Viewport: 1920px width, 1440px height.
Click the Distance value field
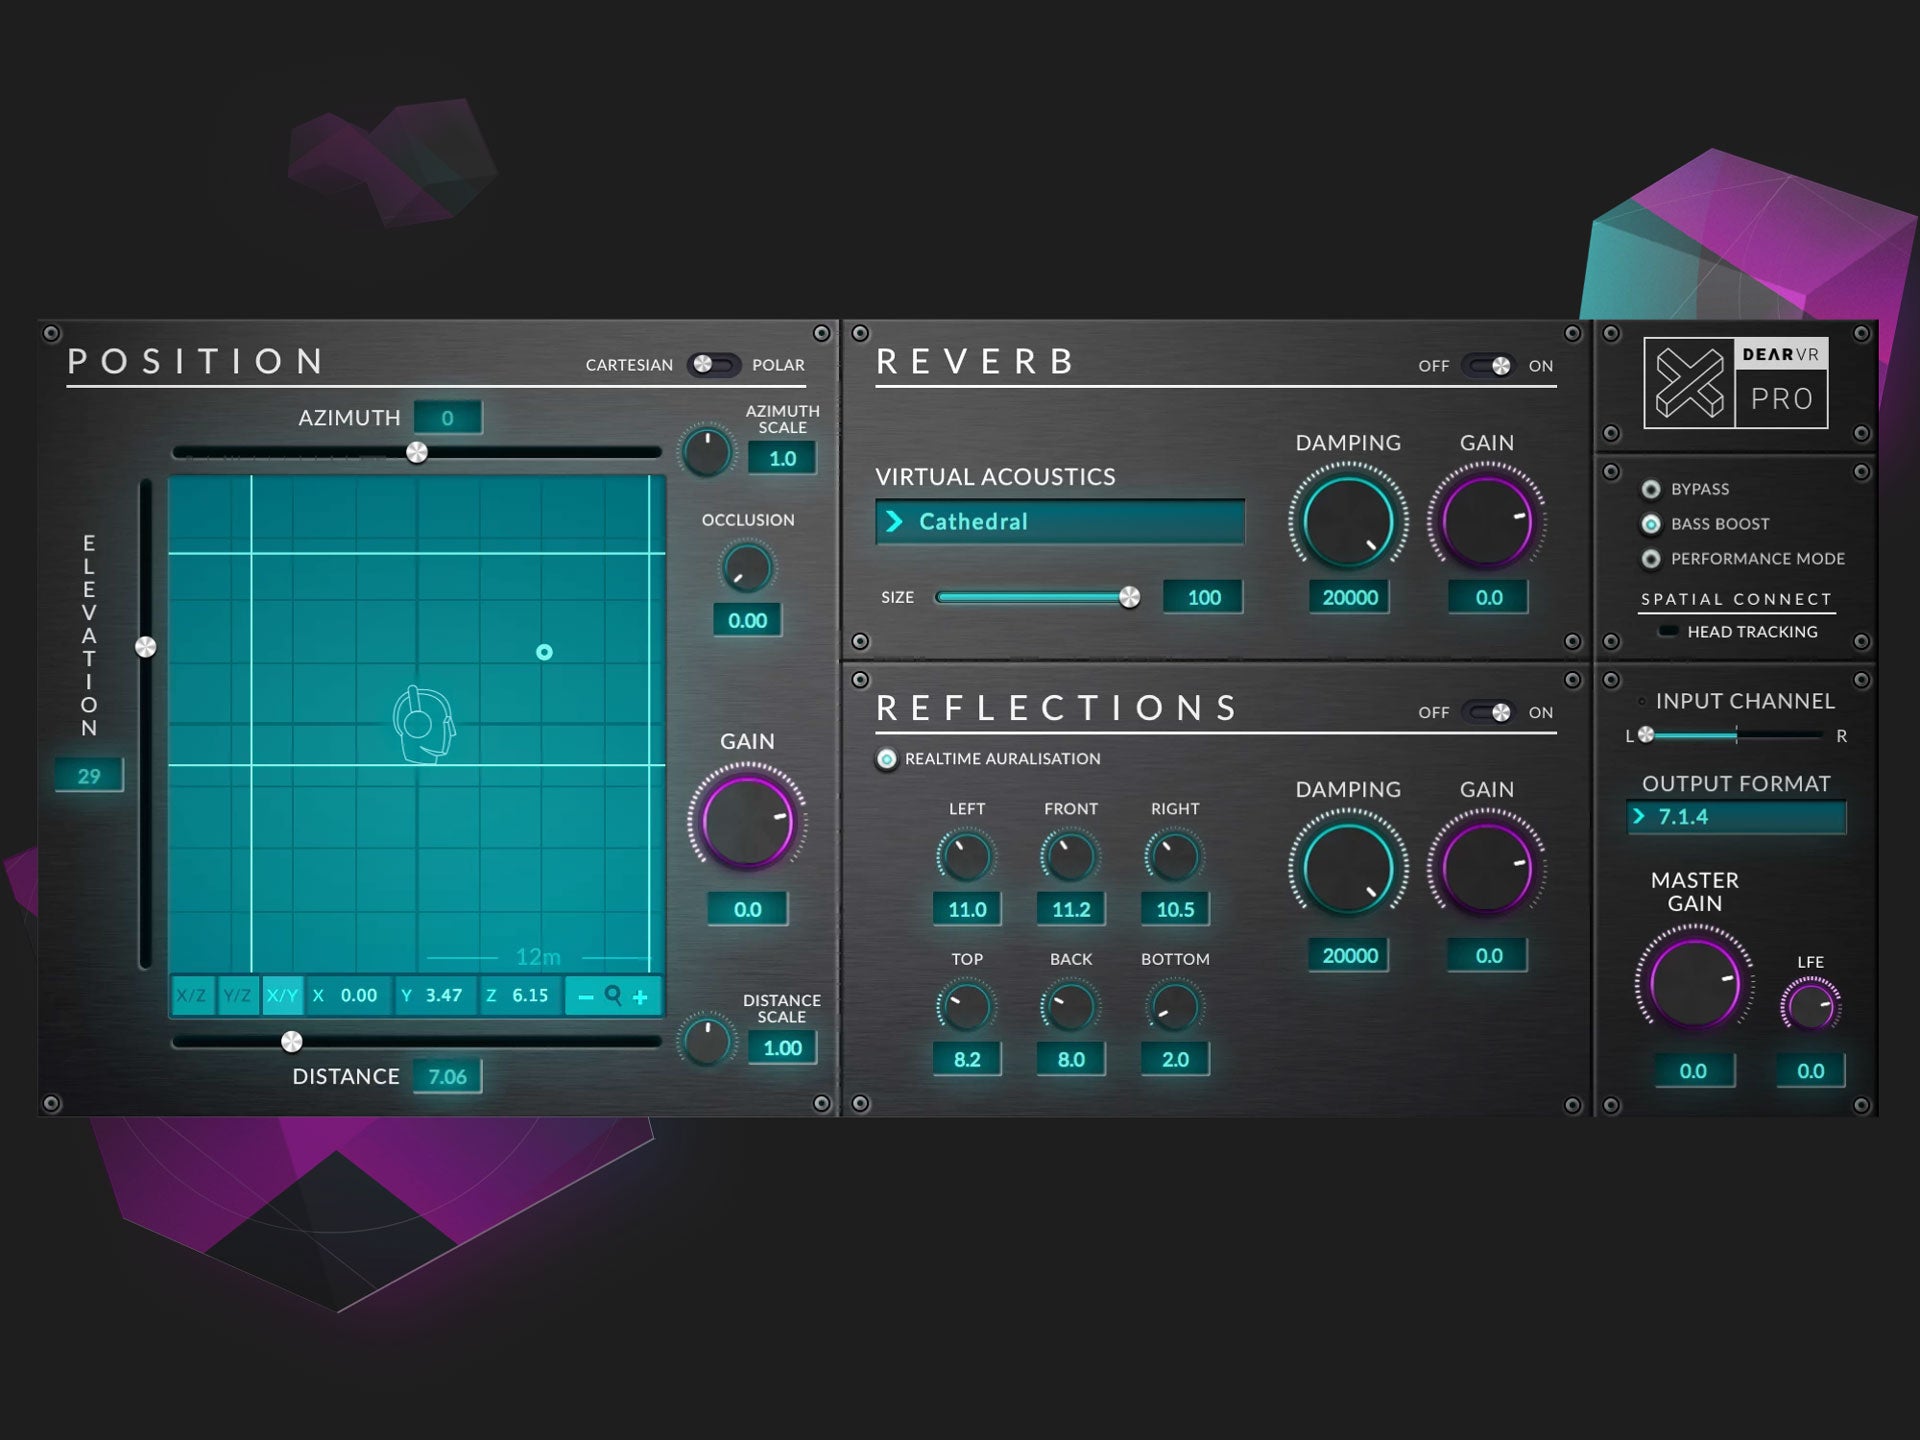pyautogui.click(x=447, y=1077)
